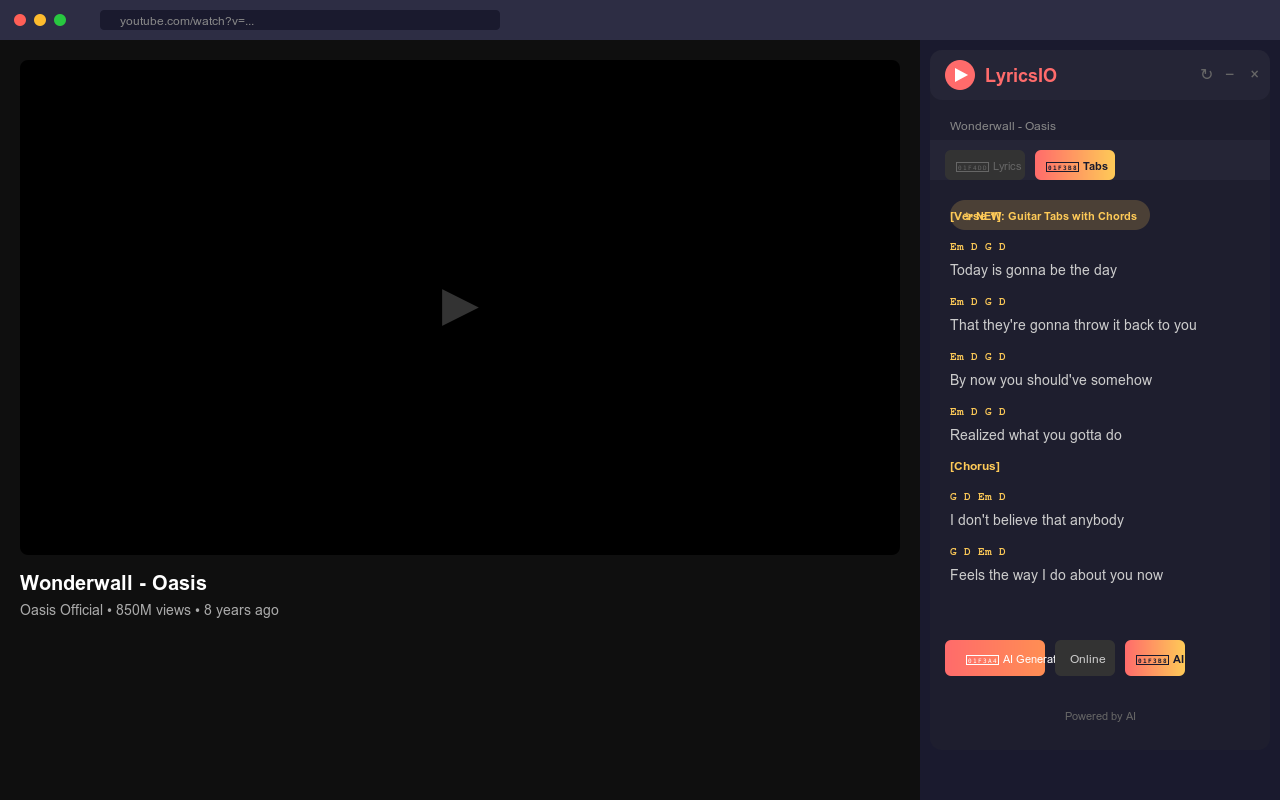
Task: Click the lyric 'I don't believe that anybody'
Action: click(x=1037, y=520)
